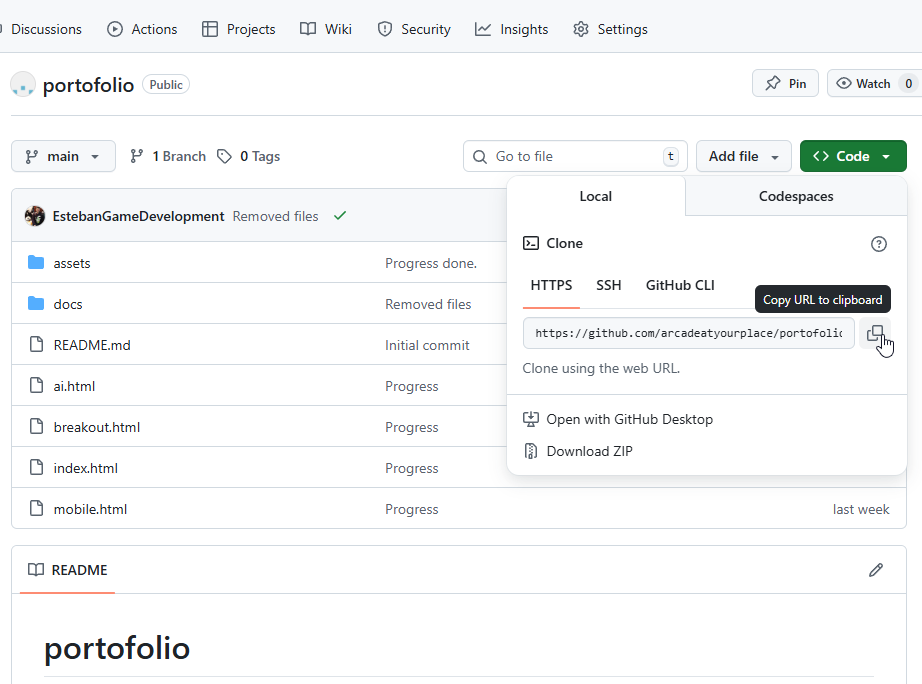Pin the portofolio repository

(785, 84)
